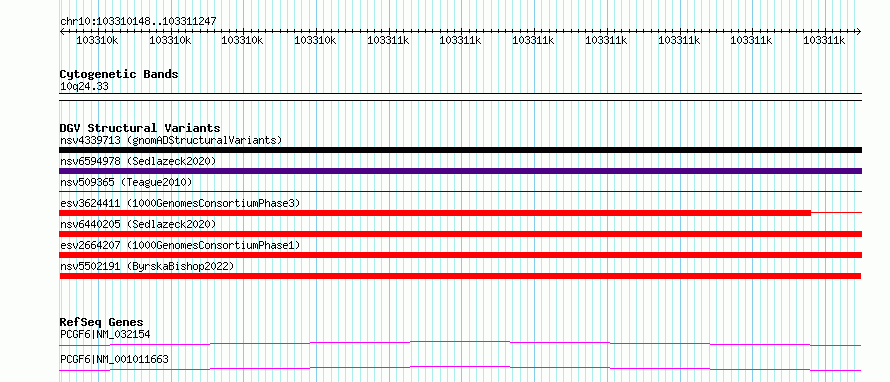Select the red esv2664207 variant bar
The width and height of the screenshot is (890, 382).
[460, 255]
